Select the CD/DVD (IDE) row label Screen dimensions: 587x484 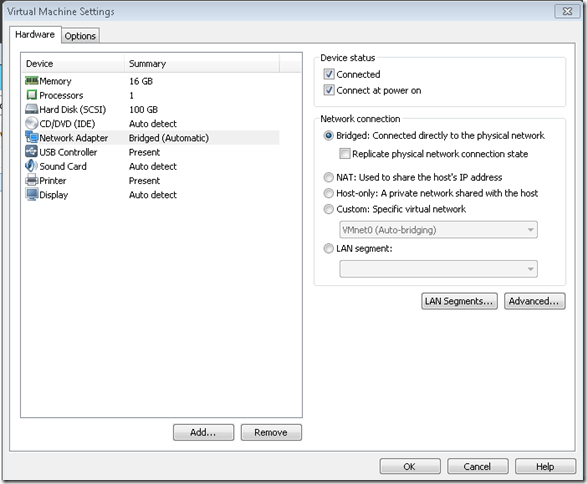[x=67, y=124]
